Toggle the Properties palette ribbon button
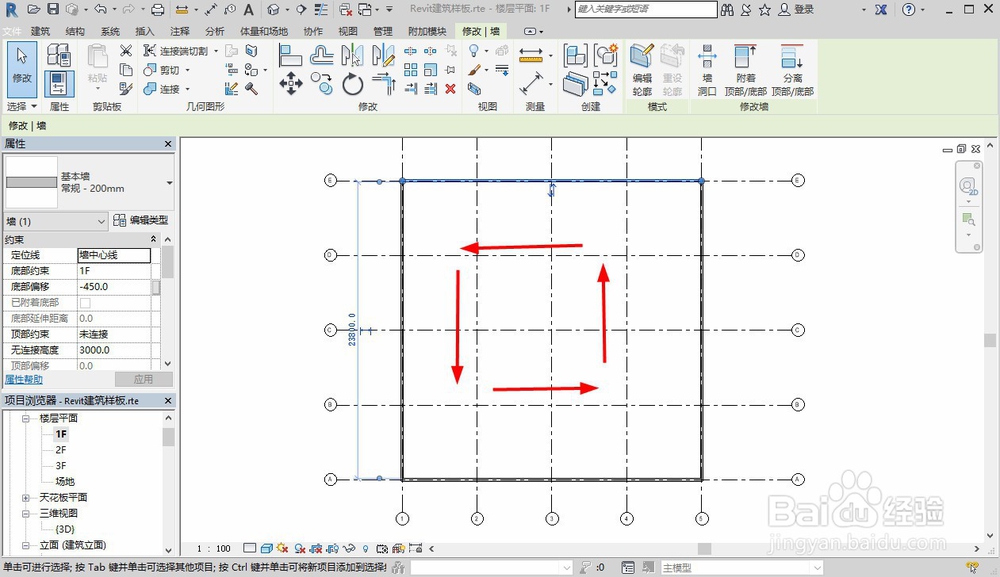The height and width of the screenshot is (577, 1000). point(59,84)
